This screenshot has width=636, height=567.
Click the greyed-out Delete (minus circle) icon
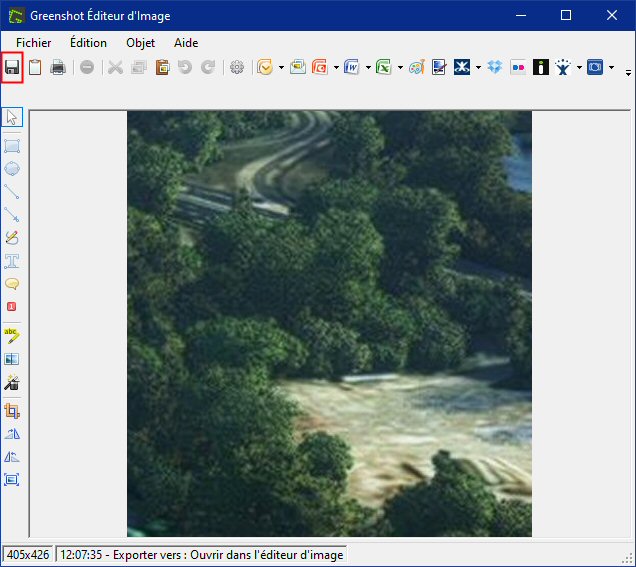point(87,67)
